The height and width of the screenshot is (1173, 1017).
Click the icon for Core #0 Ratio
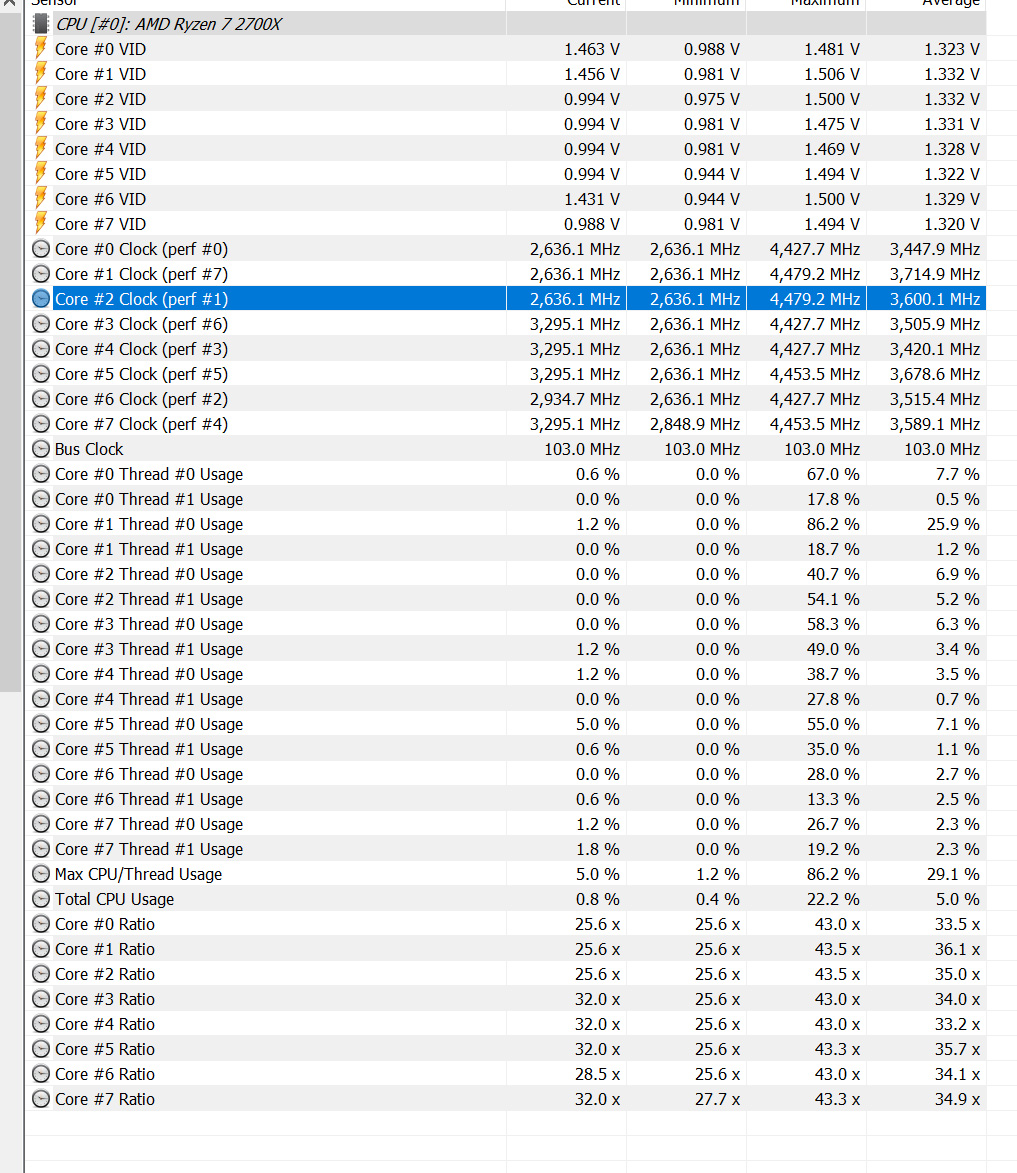pyautogui.click(x=41, y=924)
